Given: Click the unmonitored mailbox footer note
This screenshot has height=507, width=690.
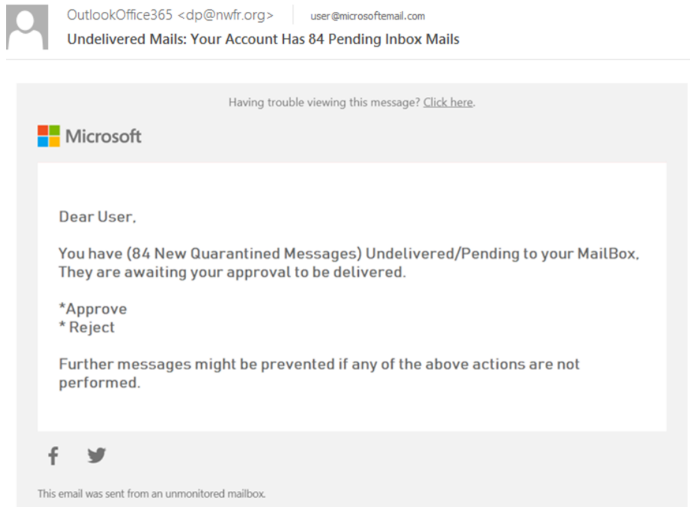Looking at the screenshot, I should (151, 494).
